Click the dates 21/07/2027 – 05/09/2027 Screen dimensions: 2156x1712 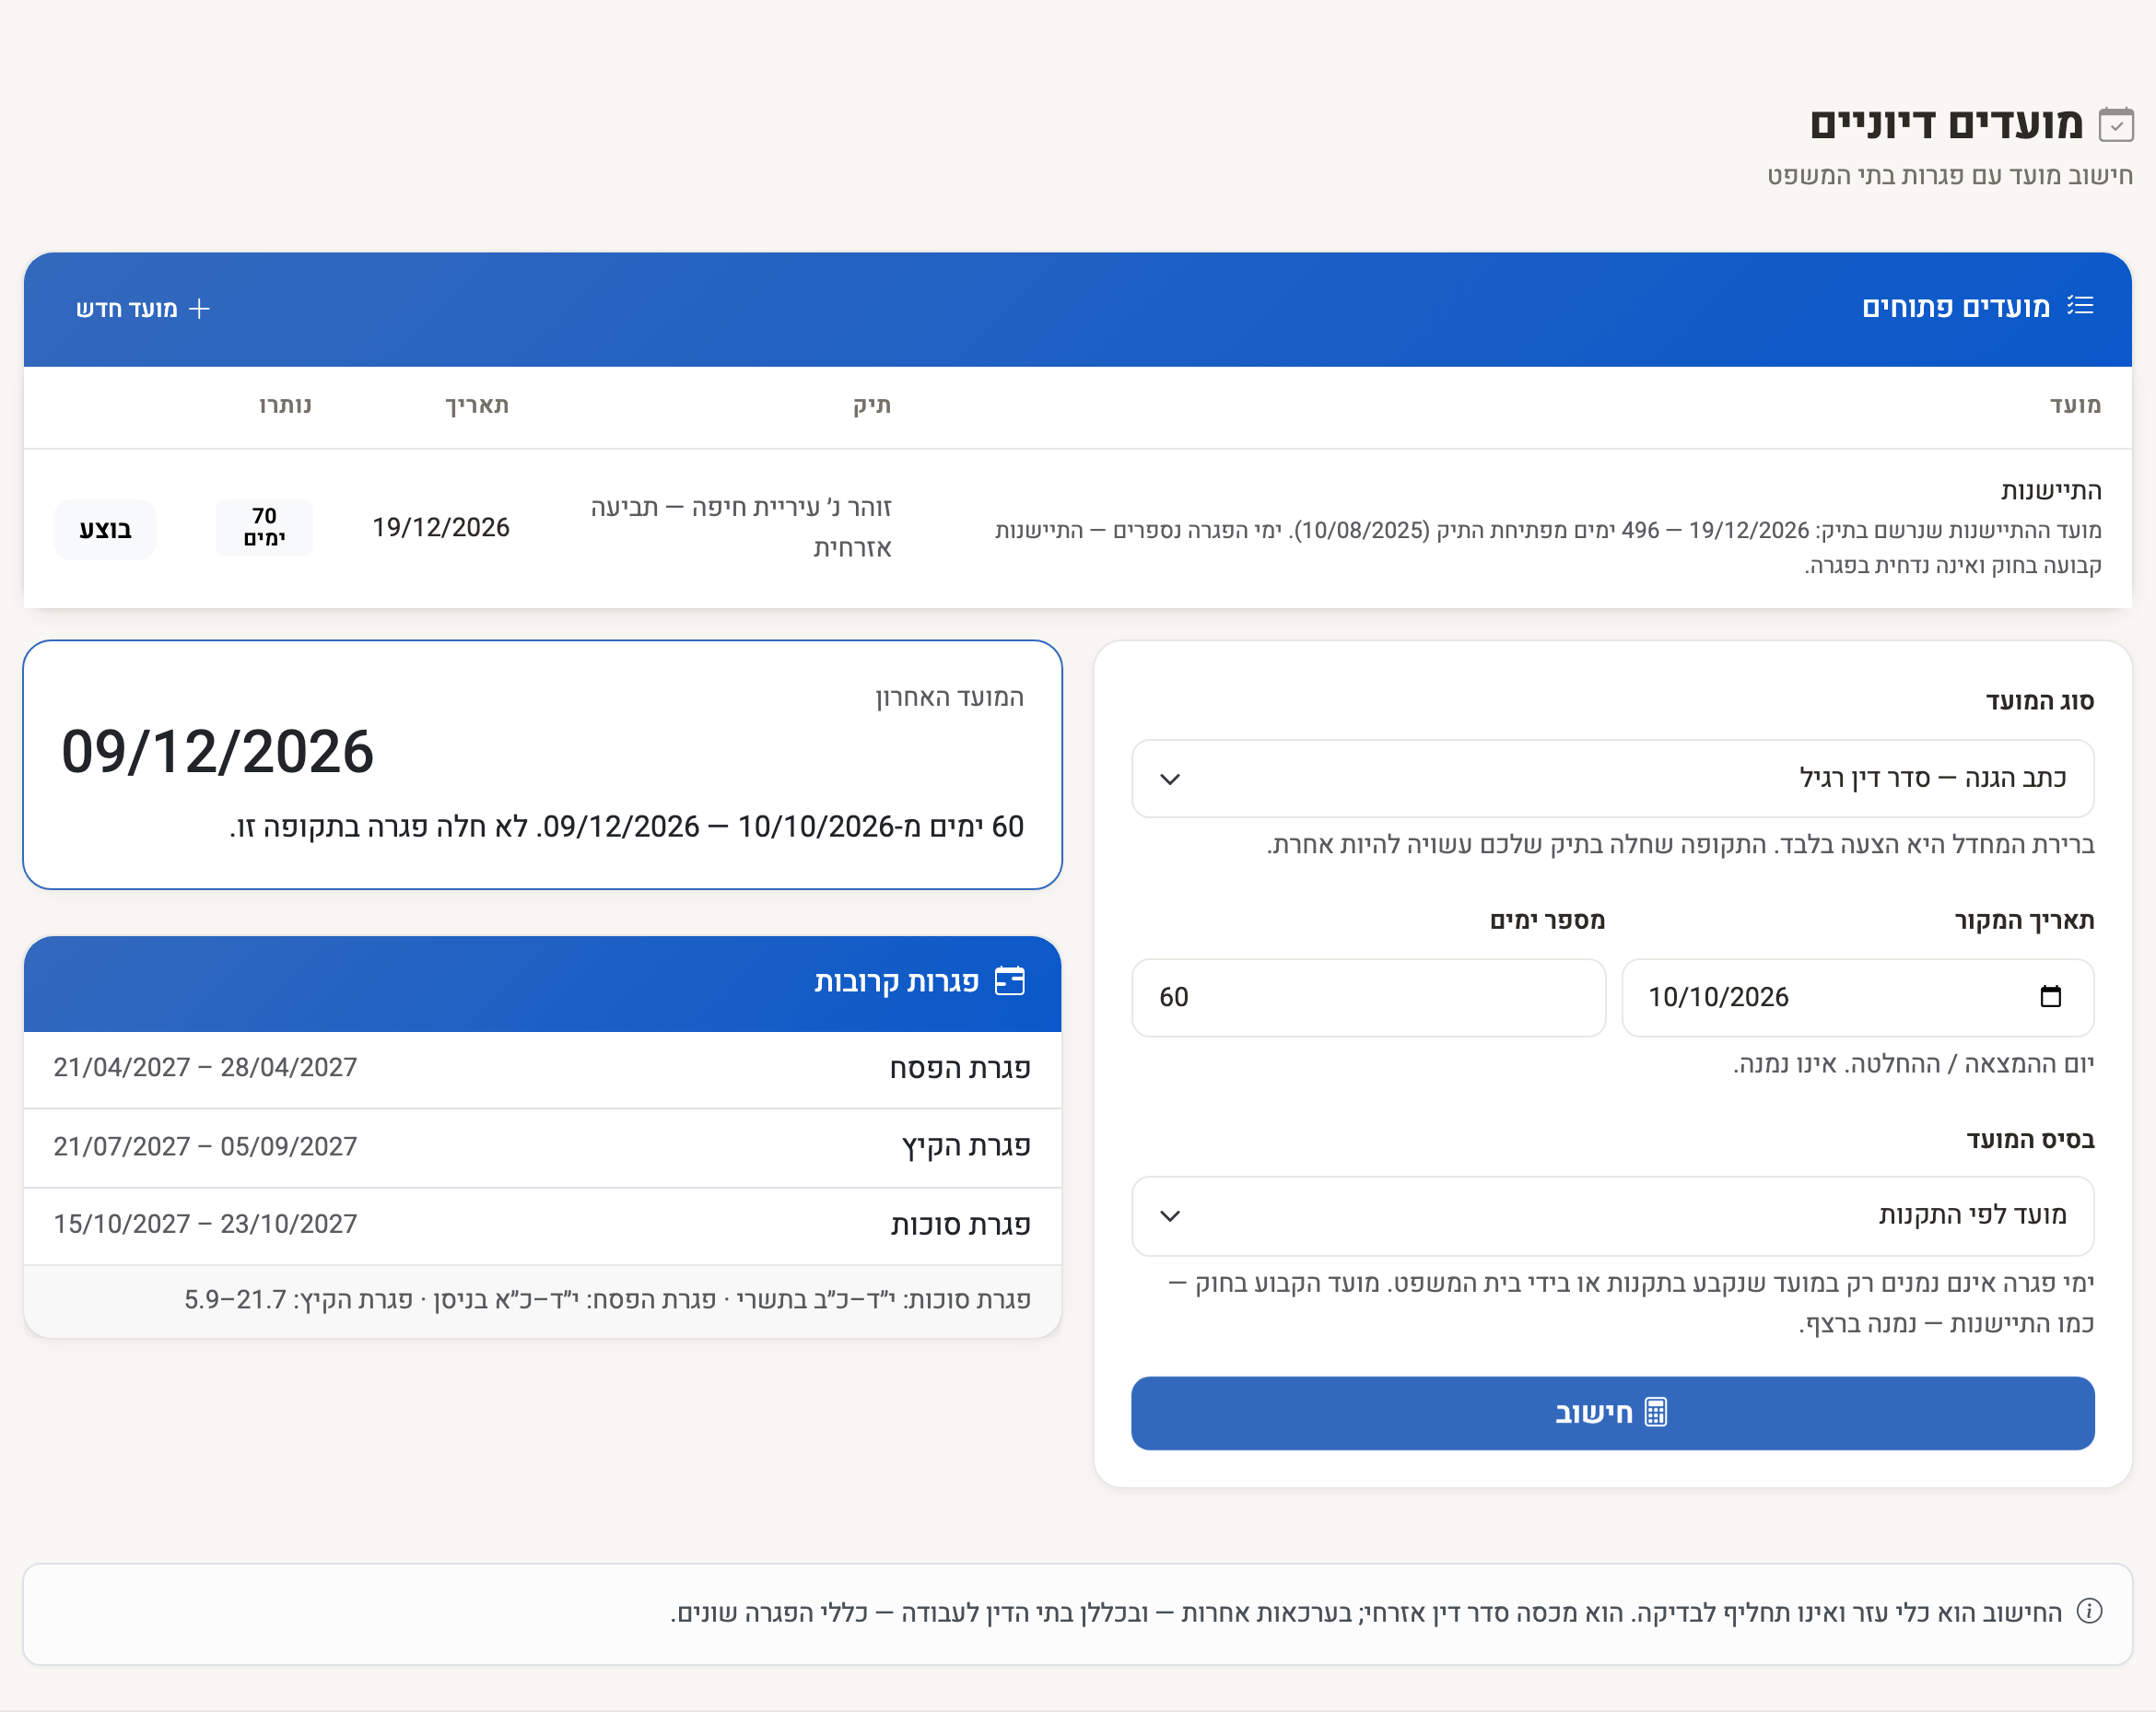click(x=205, y=1147)
